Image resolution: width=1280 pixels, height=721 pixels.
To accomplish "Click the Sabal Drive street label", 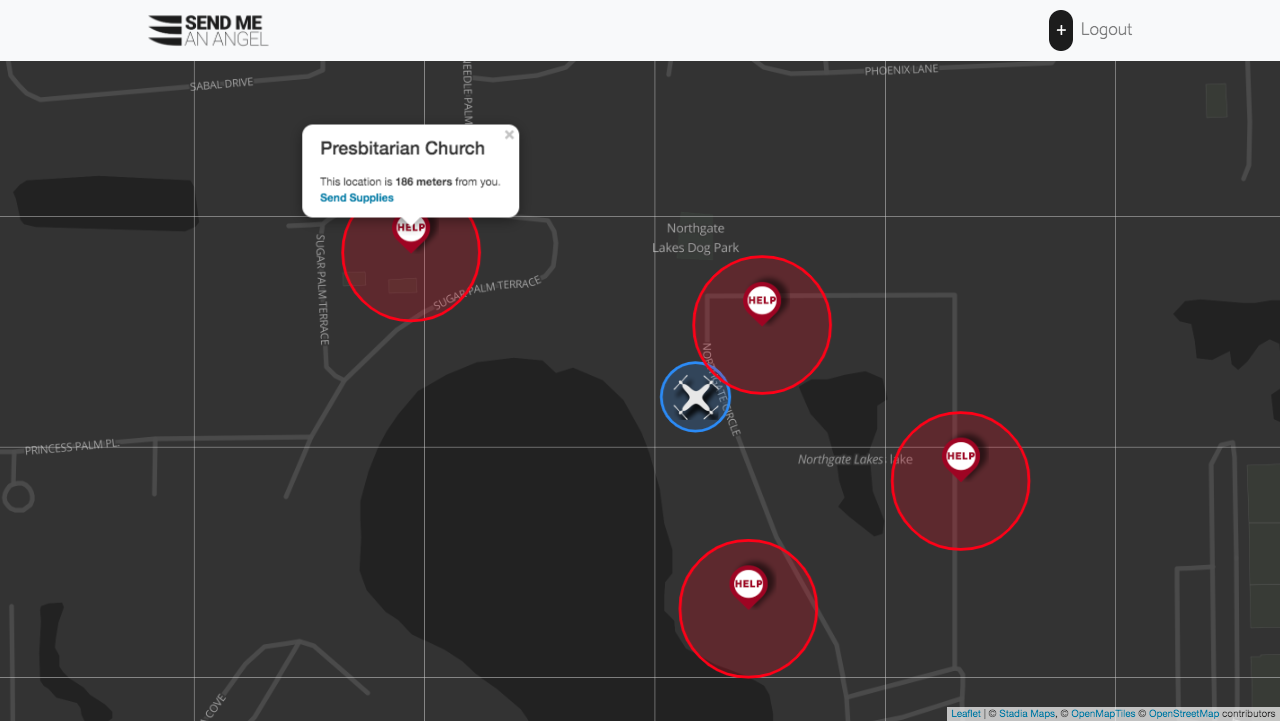I will pyautogui.click(x=221, y=84).
